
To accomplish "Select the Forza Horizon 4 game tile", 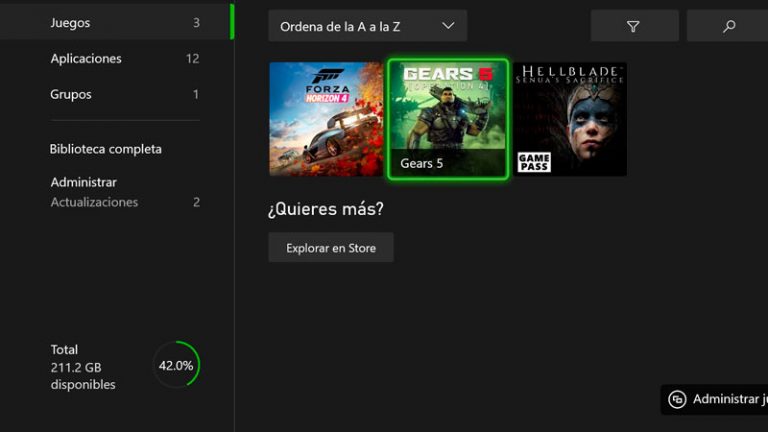I will [x=326, y=119].
